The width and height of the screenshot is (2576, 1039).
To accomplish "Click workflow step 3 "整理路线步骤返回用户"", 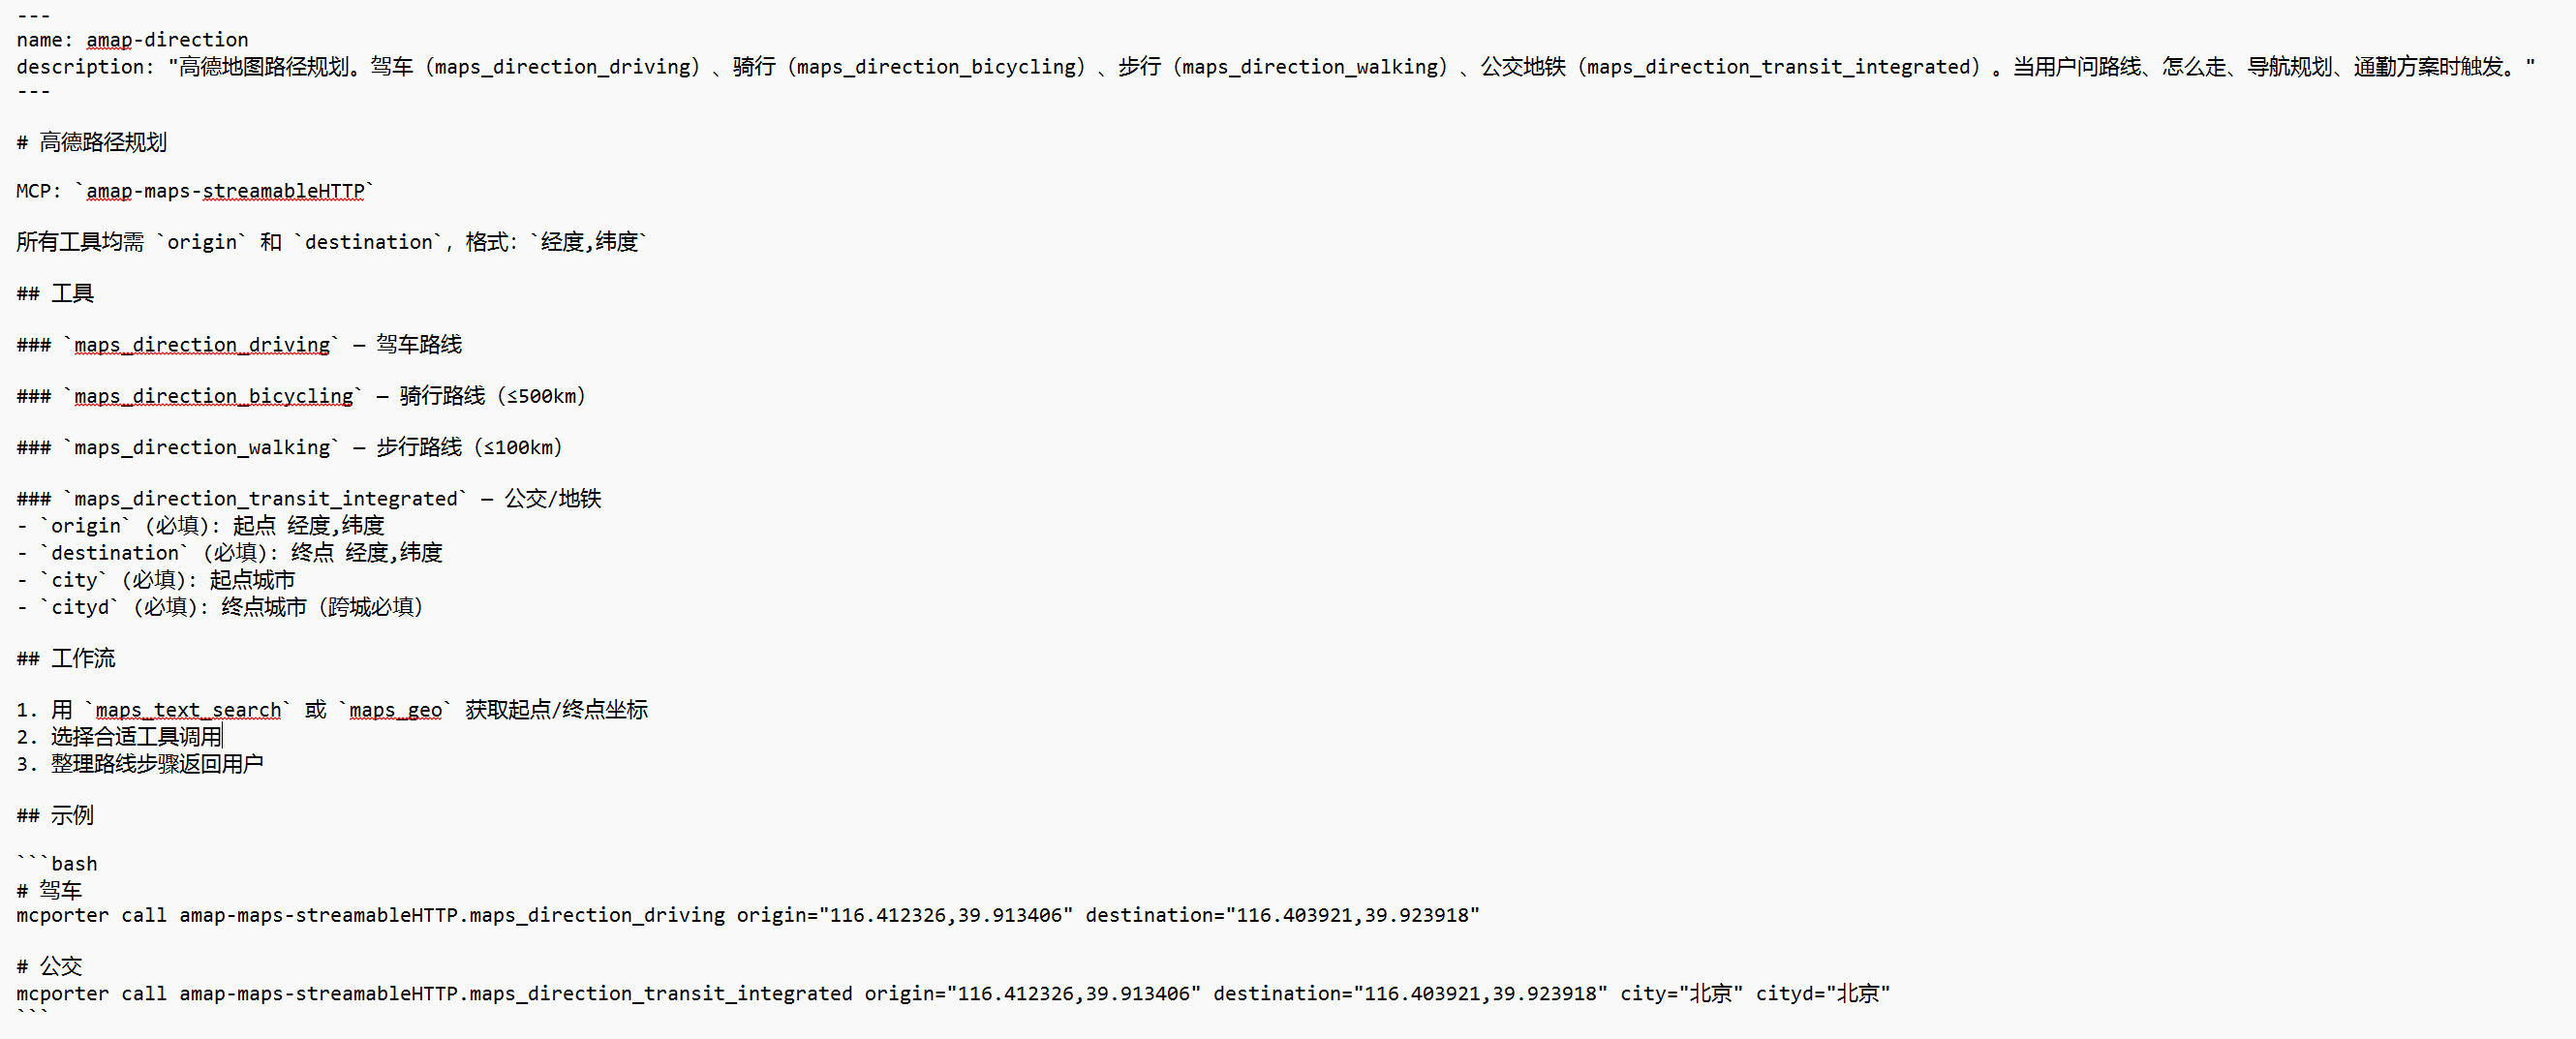I will tap(157, 764).
